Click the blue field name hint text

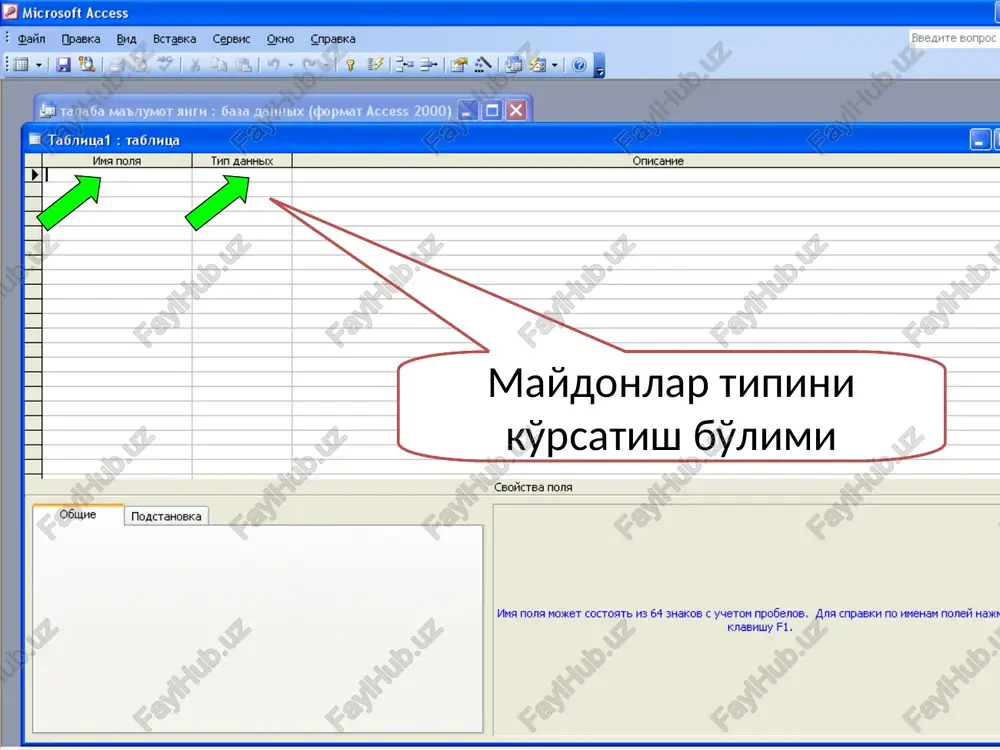click(x=748, y=620)
